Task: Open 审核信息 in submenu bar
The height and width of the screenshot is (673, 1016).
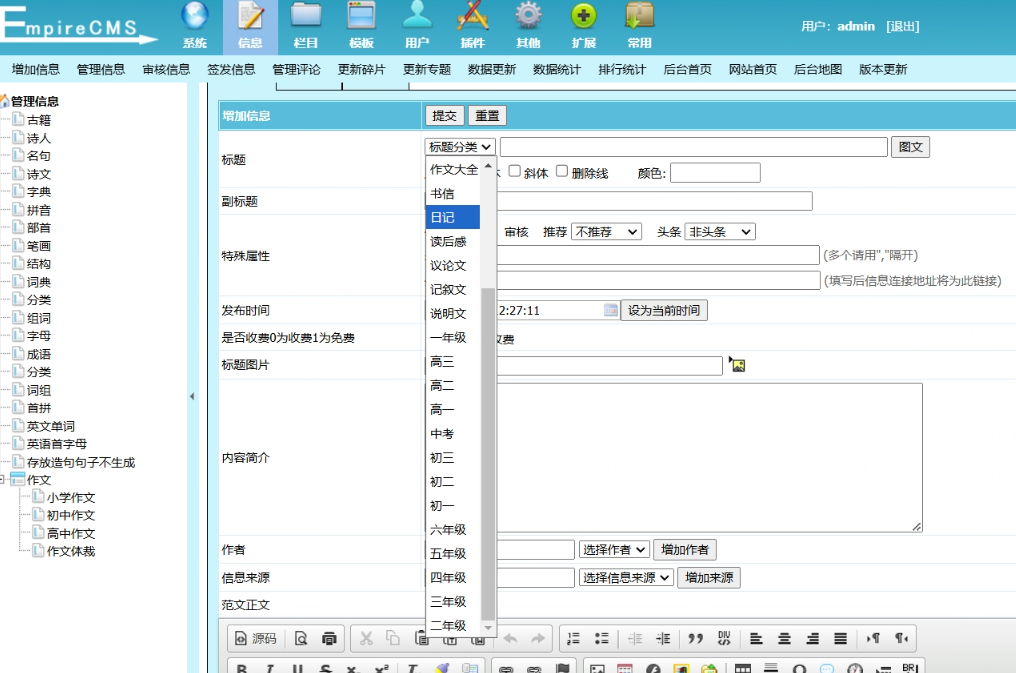Action: 166,69
